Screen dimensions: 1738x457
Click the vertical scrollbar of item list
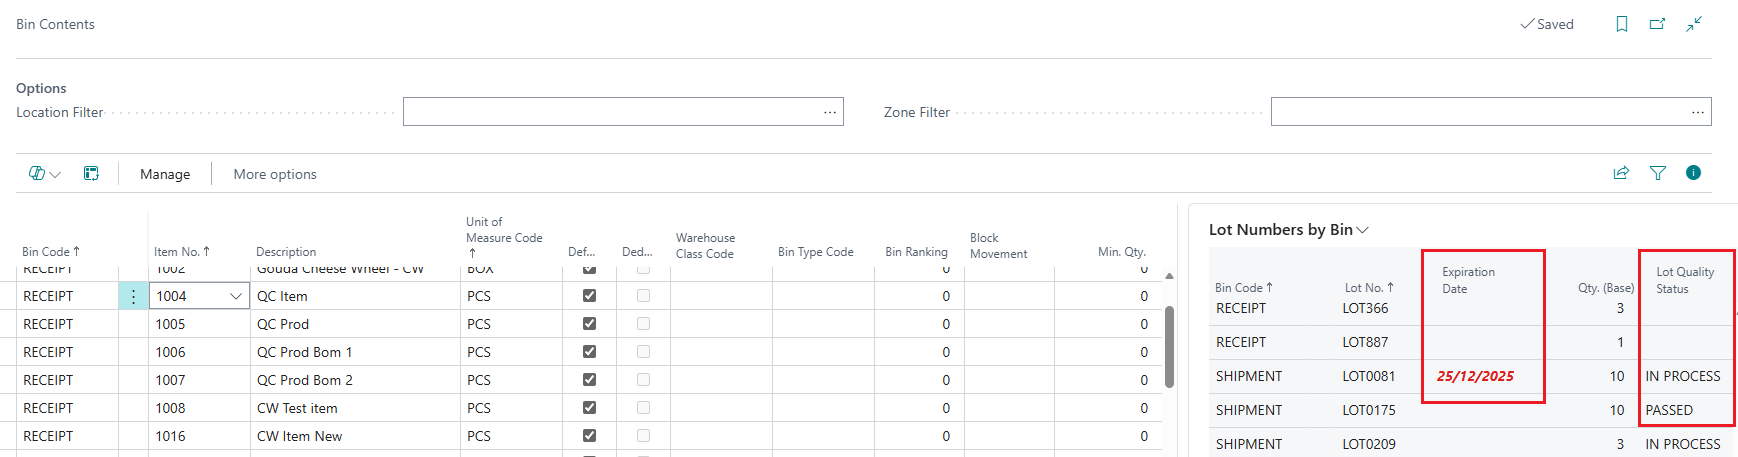(1169, 346)
